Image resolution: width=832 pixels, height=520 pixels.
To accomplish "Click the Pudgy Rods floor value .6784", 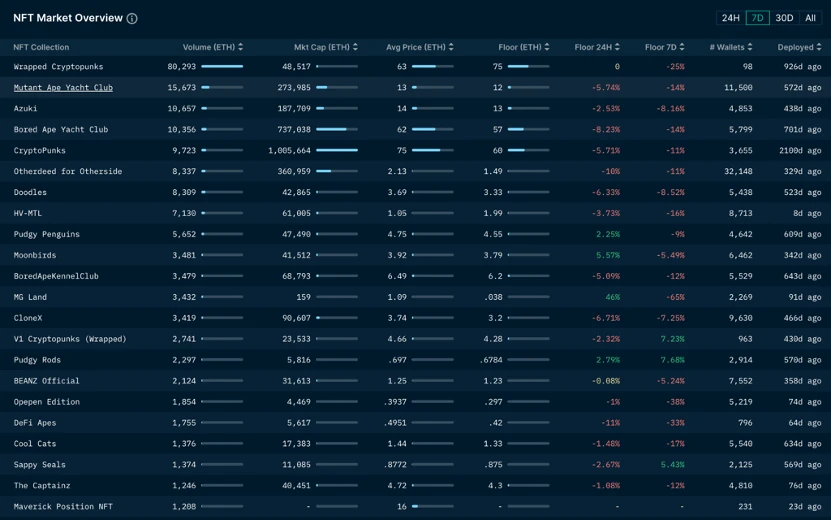I will [x=491, y=360].
